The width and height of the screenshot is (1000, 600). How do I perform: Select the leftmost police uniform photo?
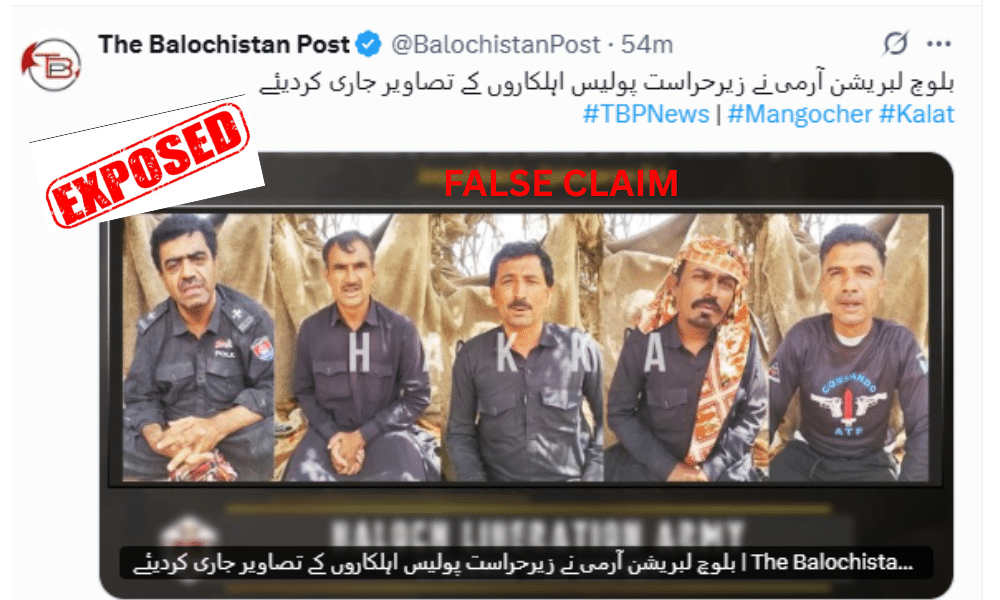tap(198, 347)
